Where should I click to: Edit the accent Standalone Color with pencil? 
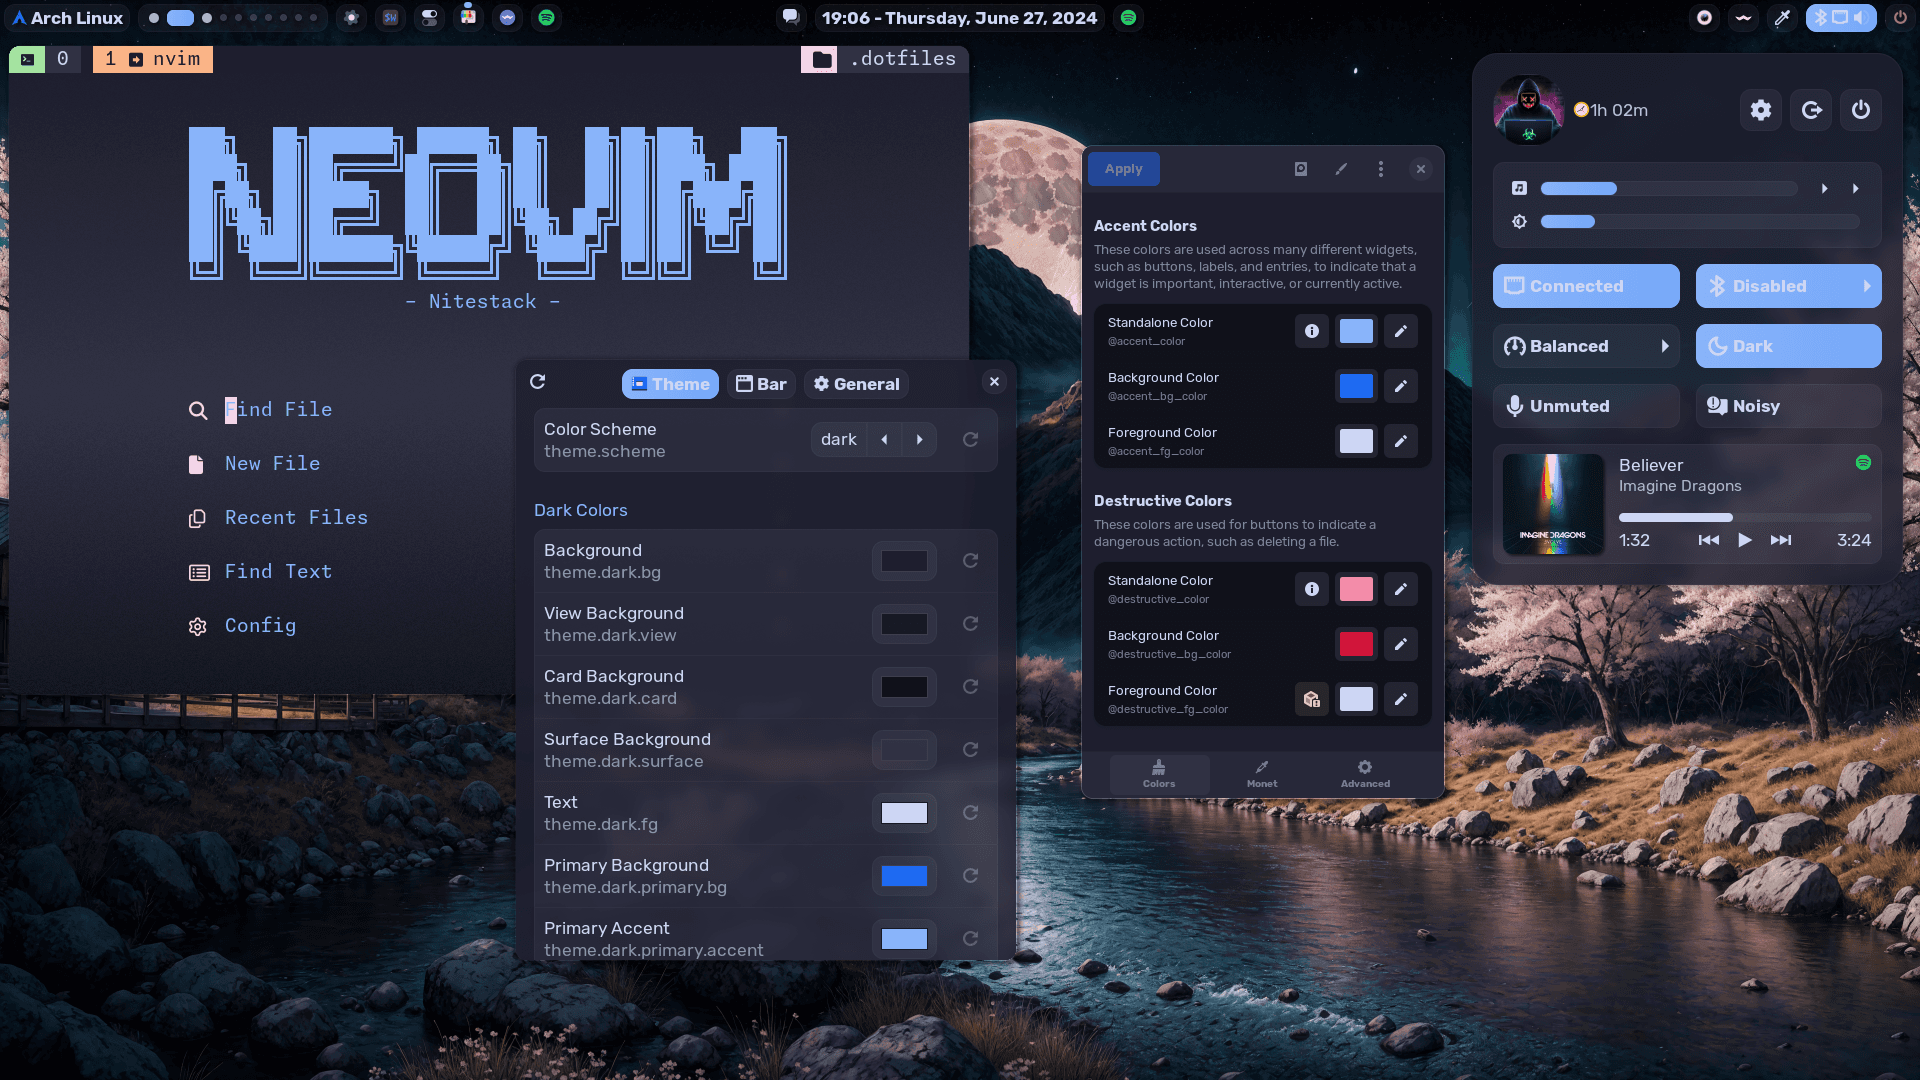coord(1401,331)
